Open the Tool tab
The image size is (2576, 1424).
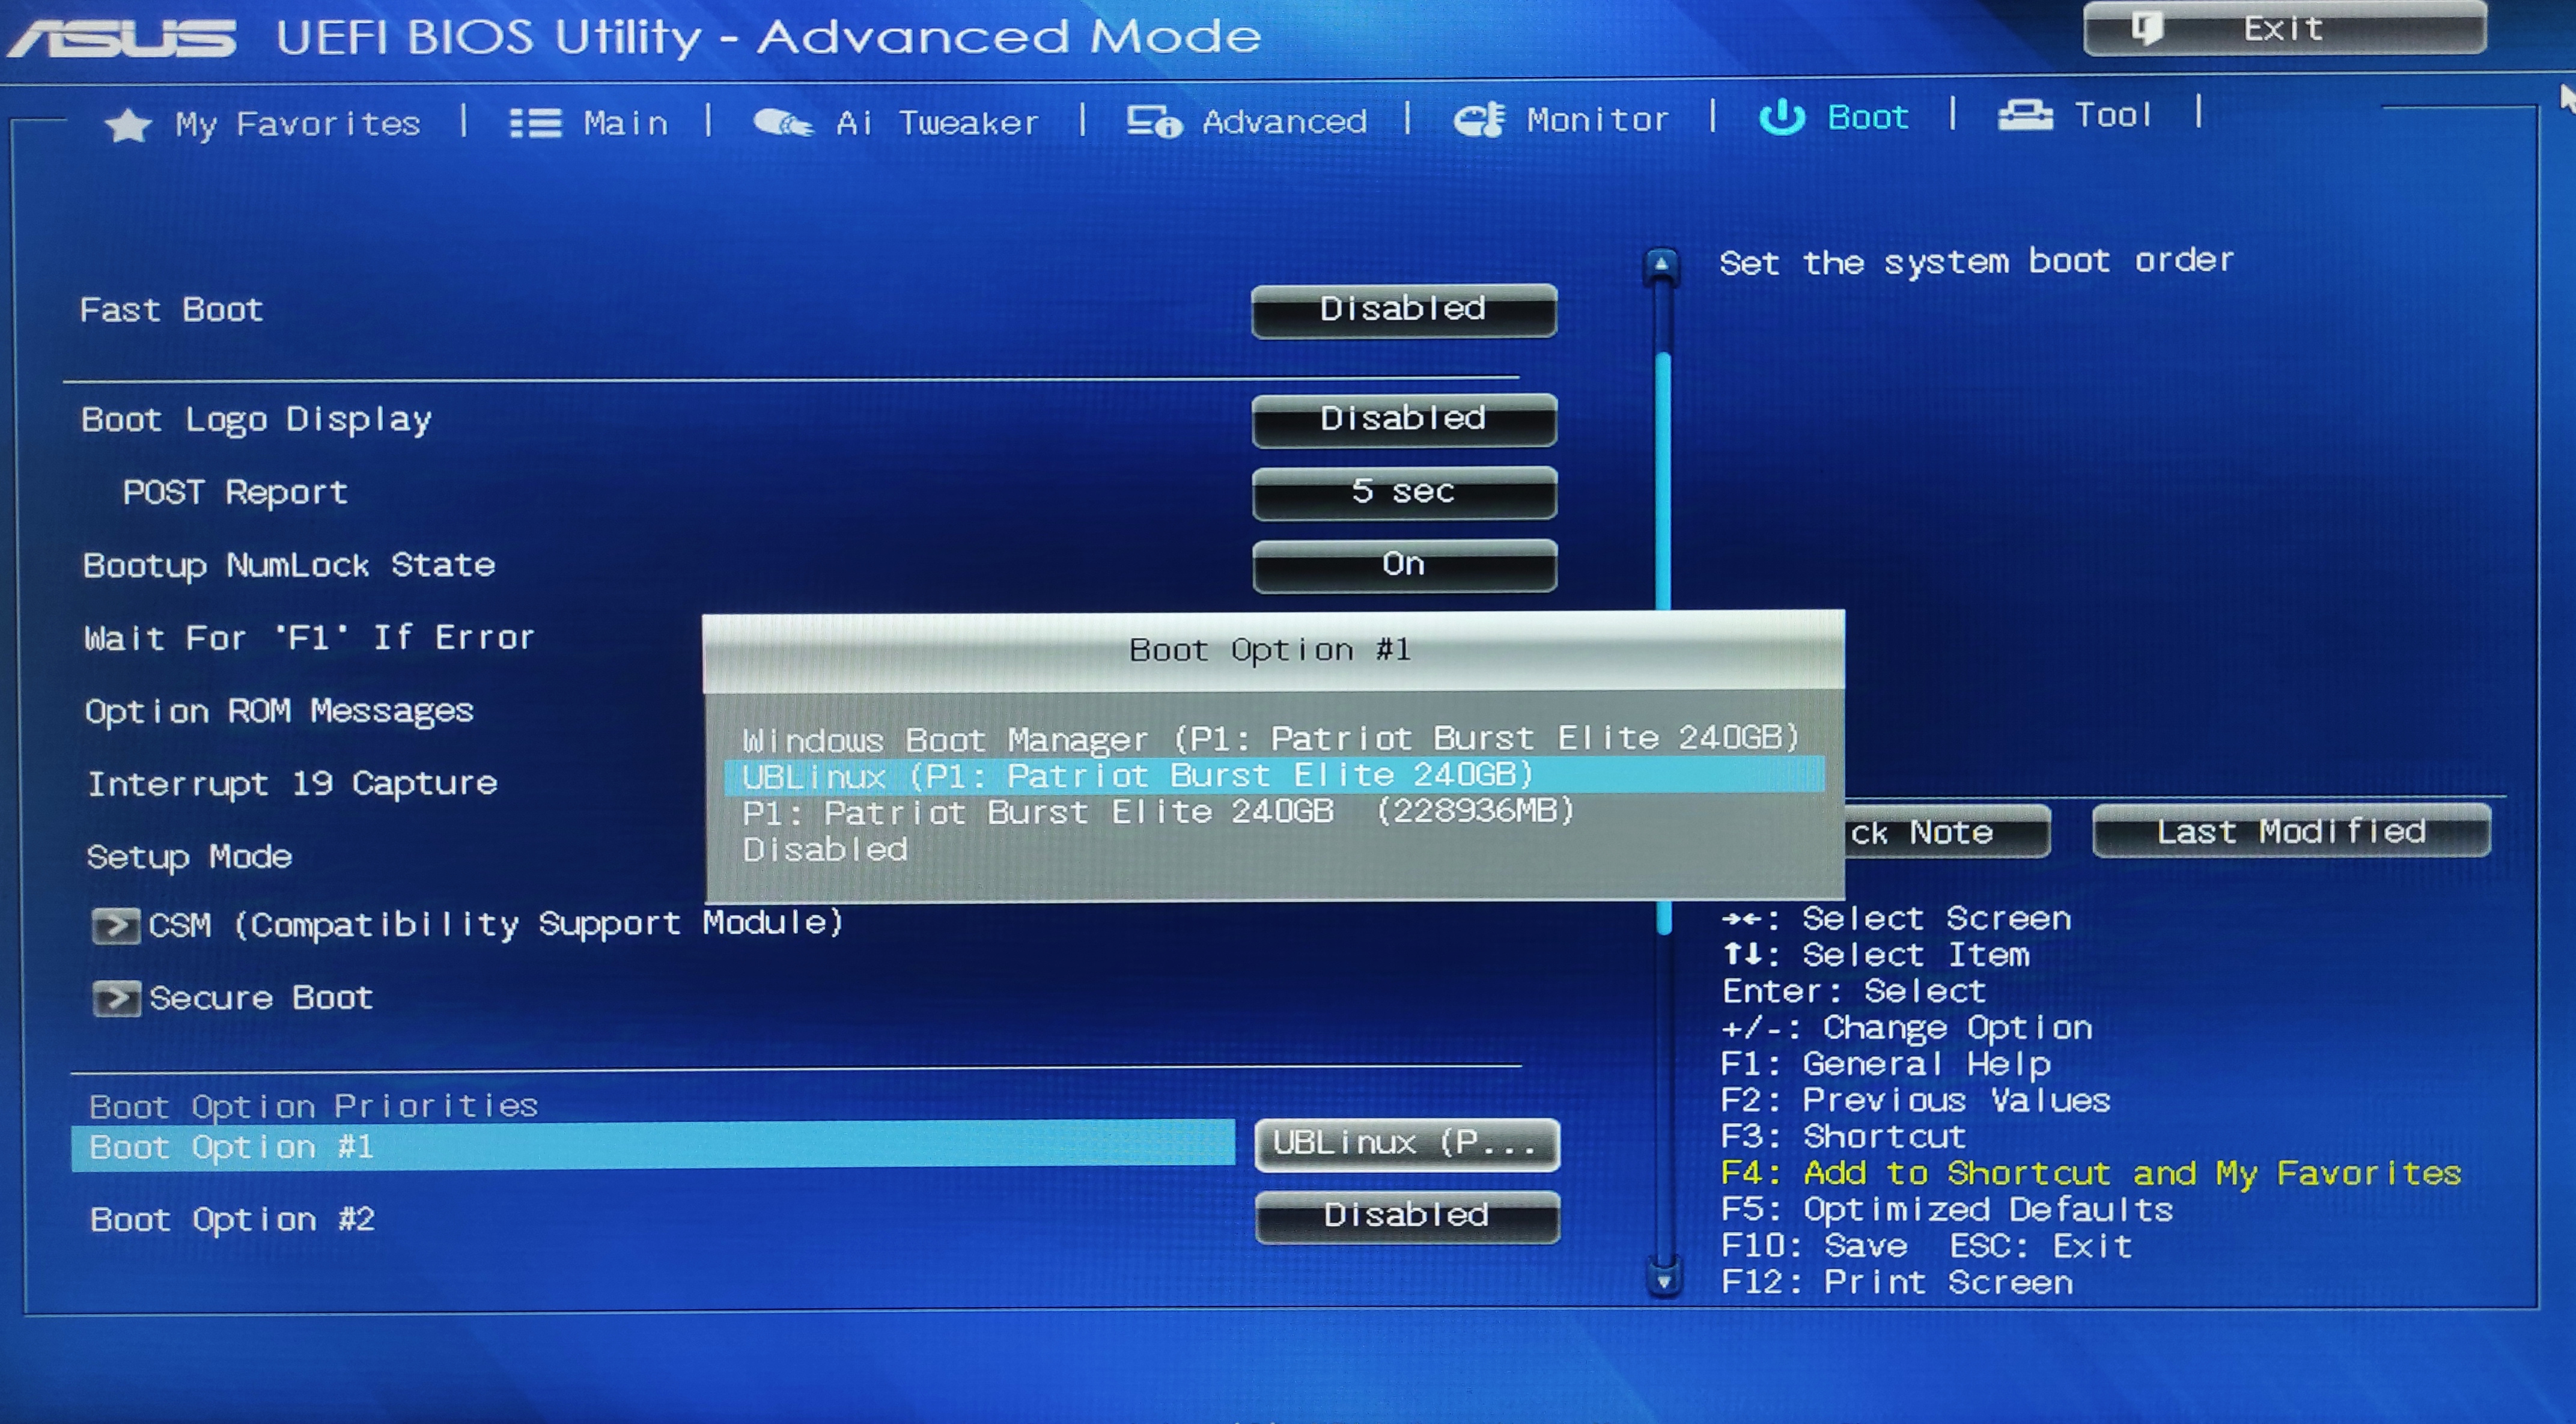pyautogui.click(x=2075, y=115)
